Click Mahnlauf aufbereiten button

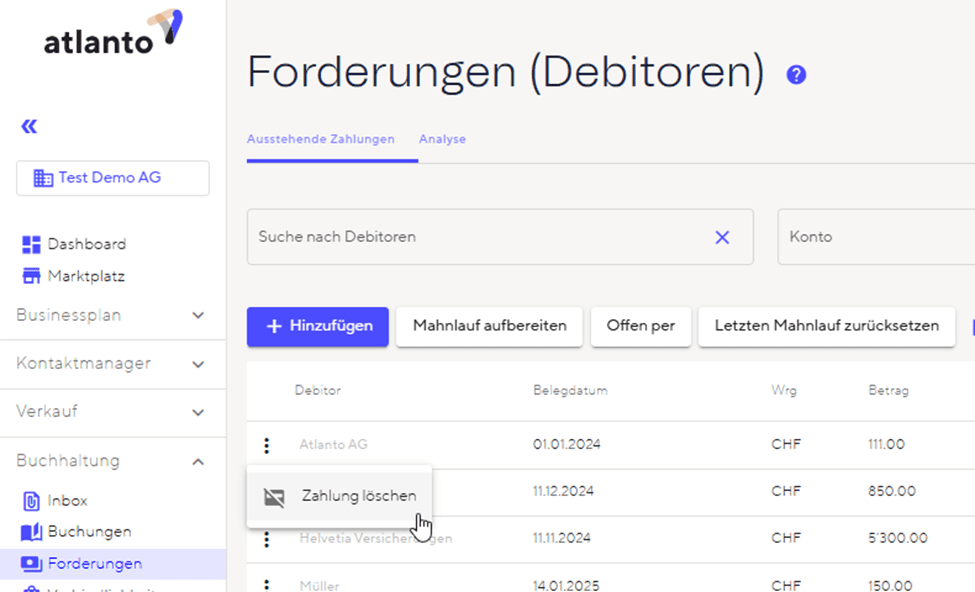[x=489, y=326]
